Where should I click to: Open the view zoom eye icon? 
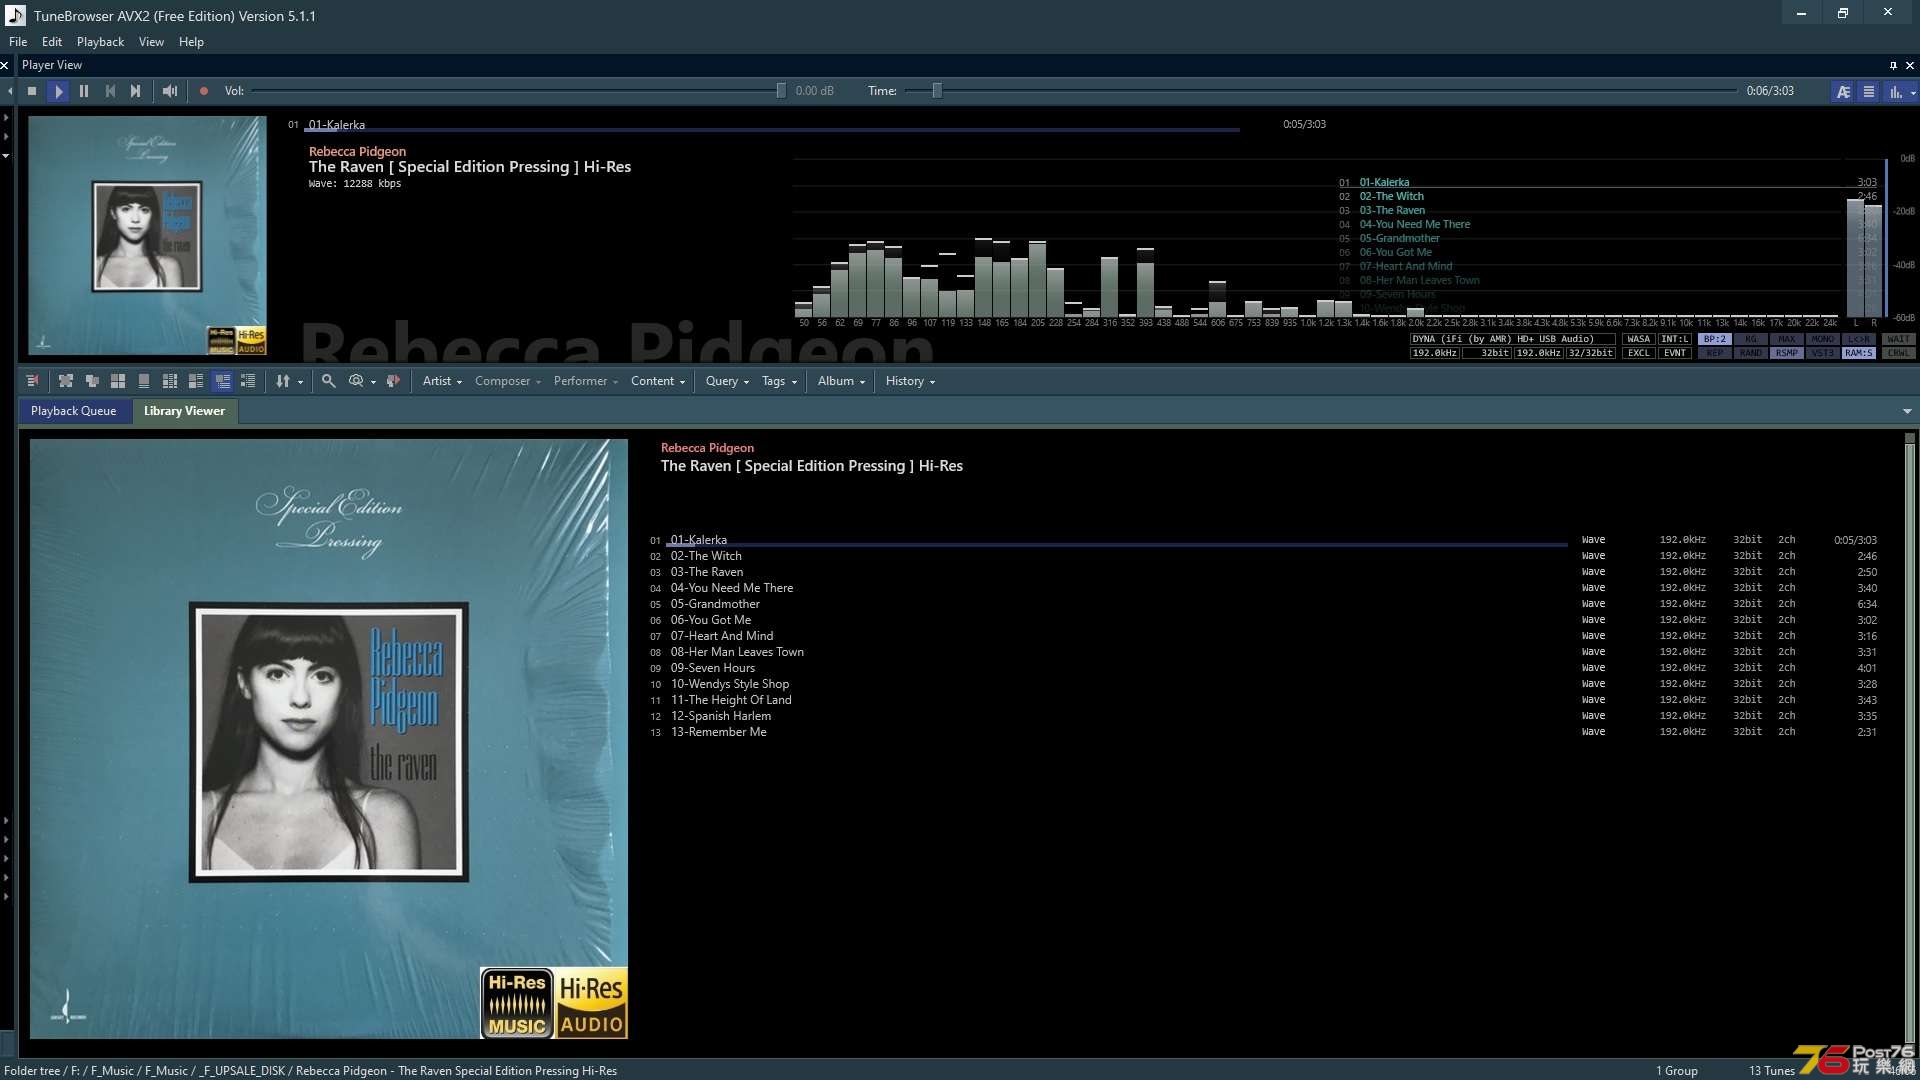356,381
